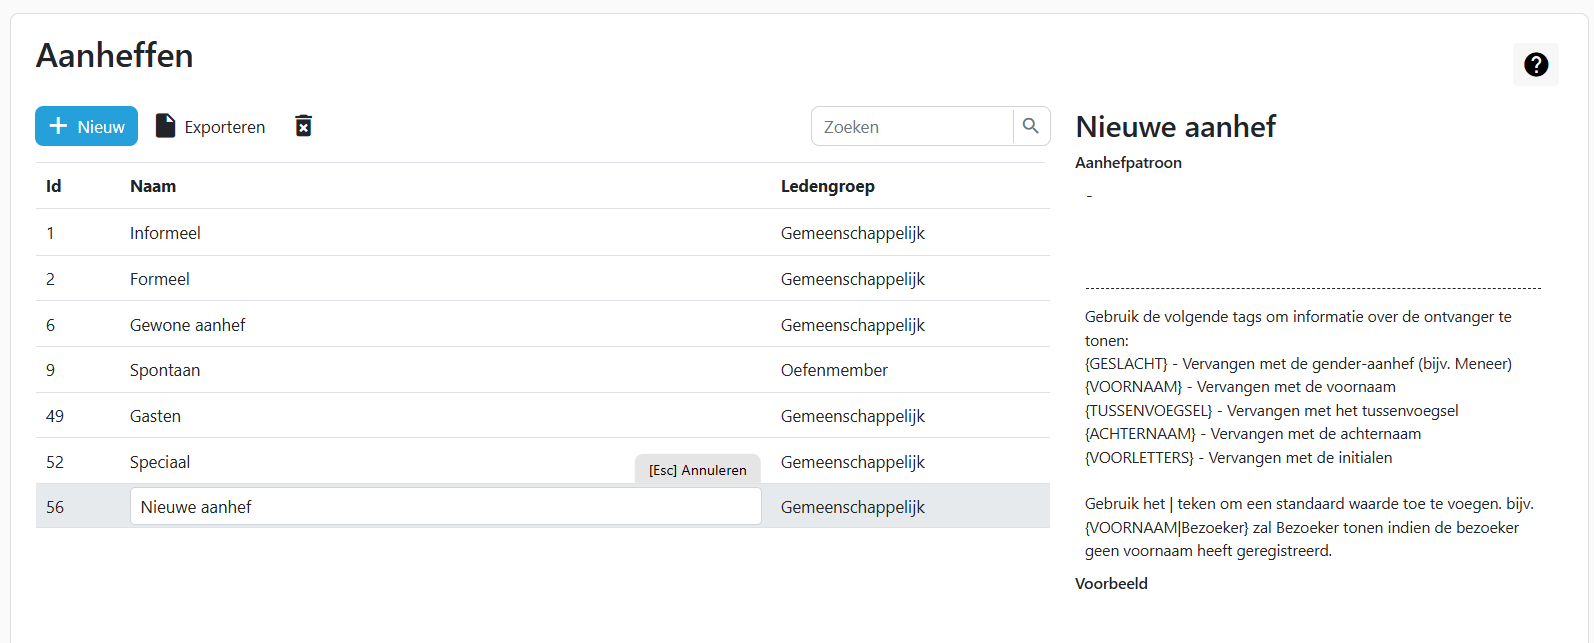Image resolution: width=1594 pixels, height=643 pixels.
Task: Sort by the Id column header
Action: point(54,186)
